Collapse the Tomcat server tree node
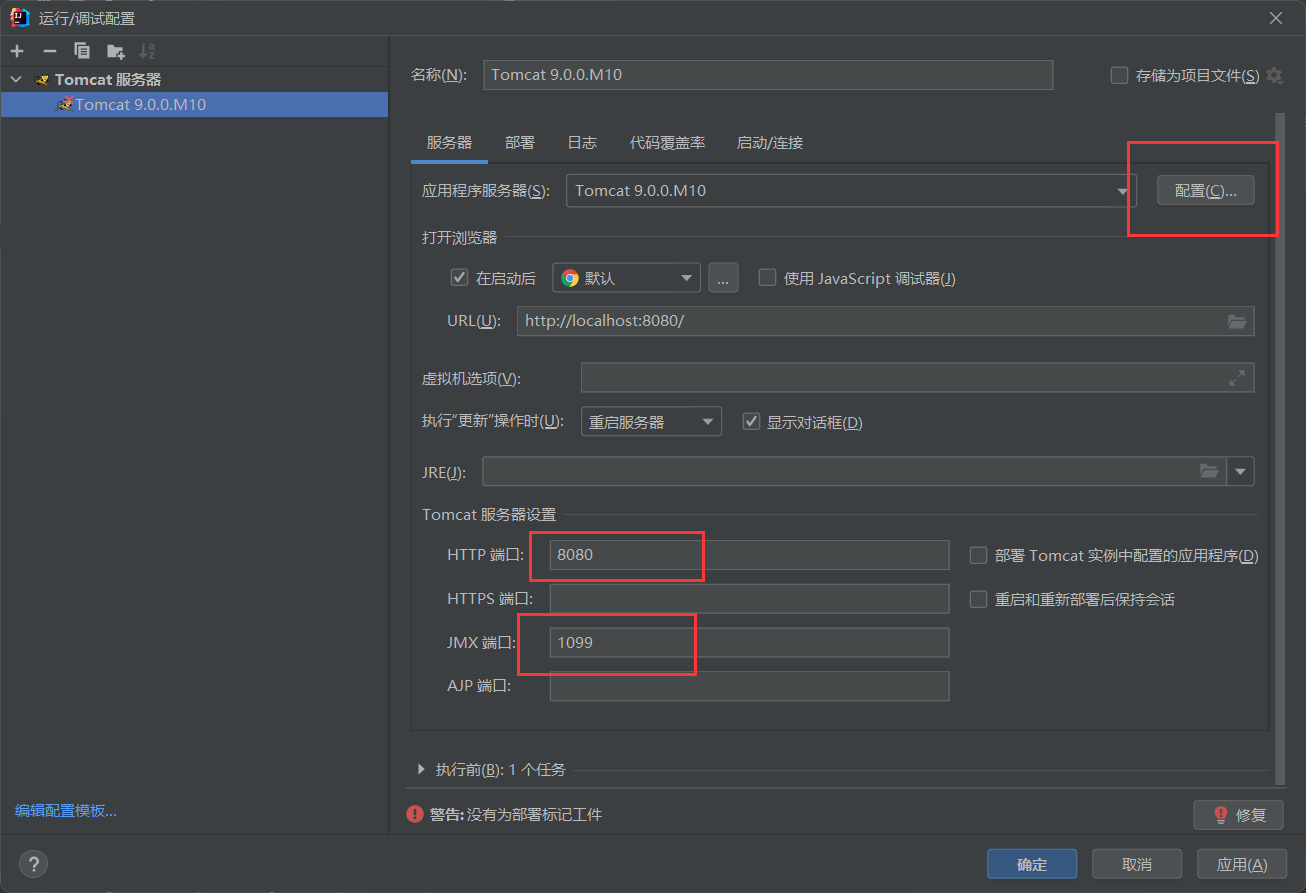 (x=16, y=79)
